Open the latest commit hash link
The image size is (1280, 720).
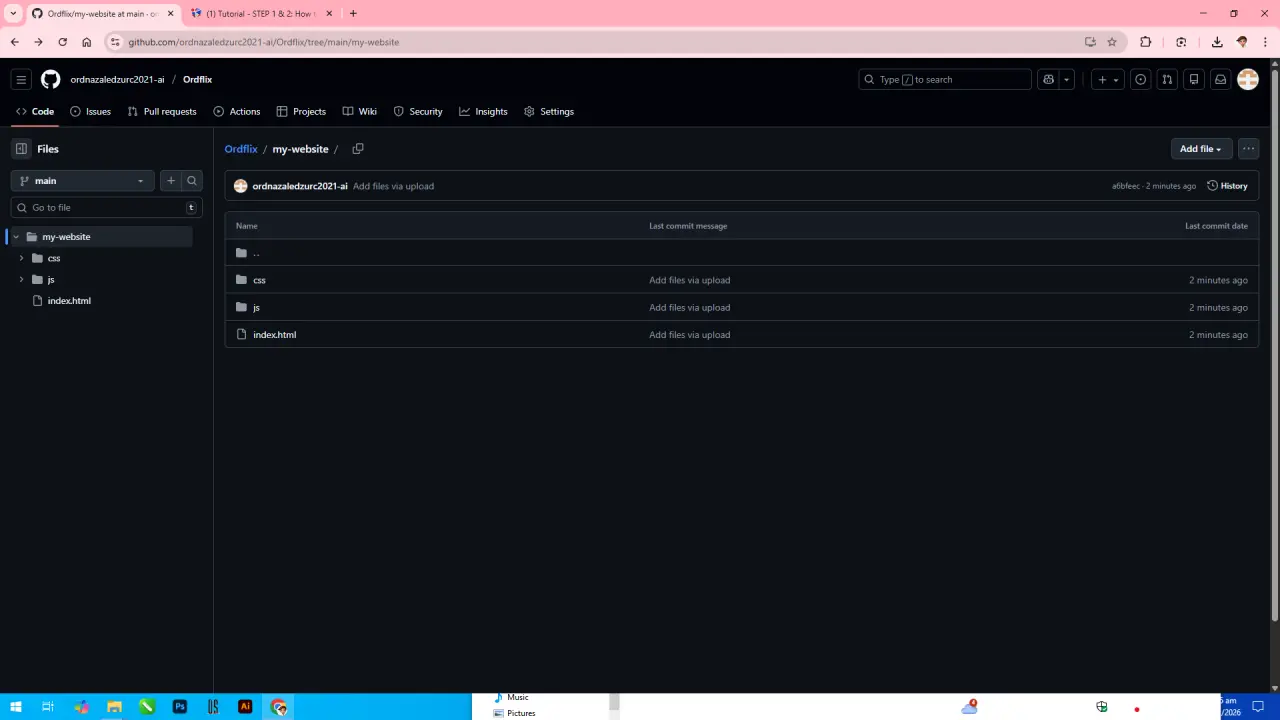[x=1126, y=186]
